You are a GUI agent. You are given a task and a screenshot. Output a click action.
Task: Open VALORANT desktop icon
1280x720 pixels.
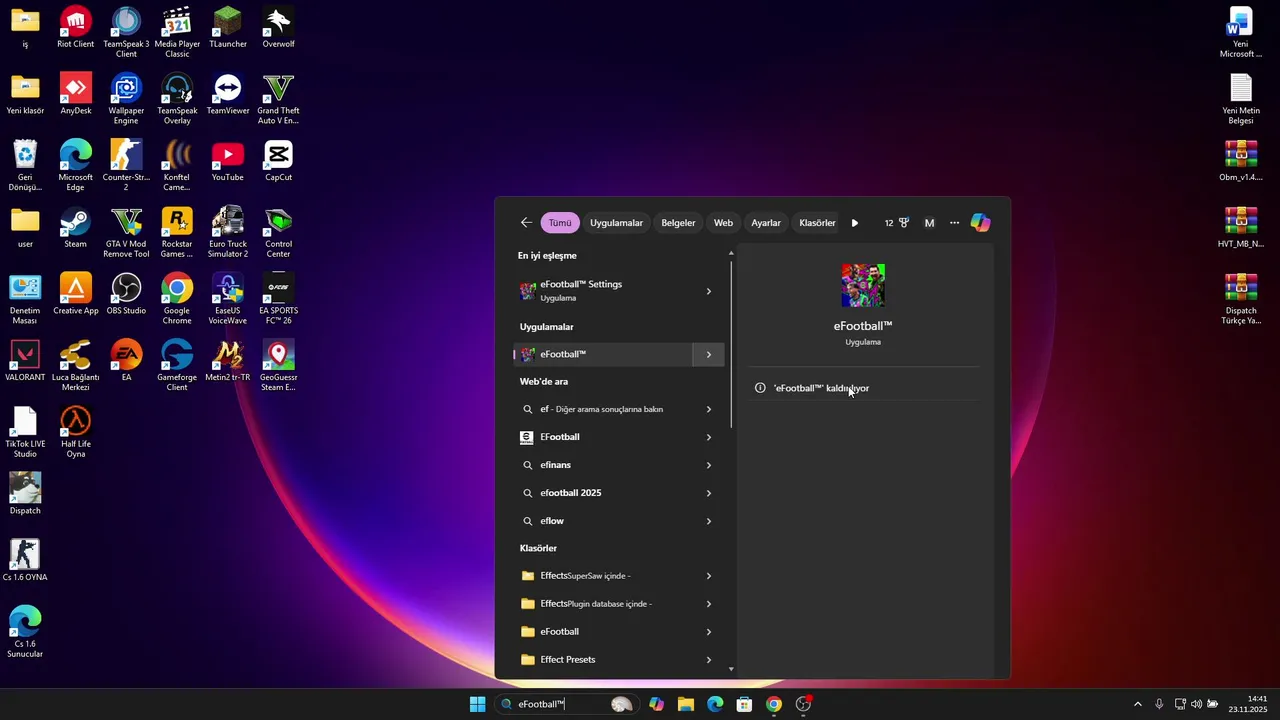[25, 361]
